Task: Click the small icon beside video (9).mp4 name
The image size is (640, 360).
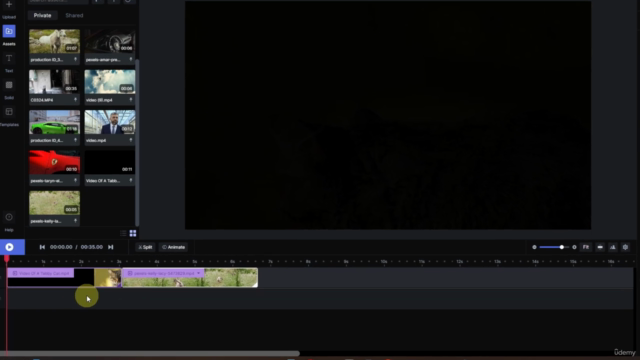Action: [131, 100]
